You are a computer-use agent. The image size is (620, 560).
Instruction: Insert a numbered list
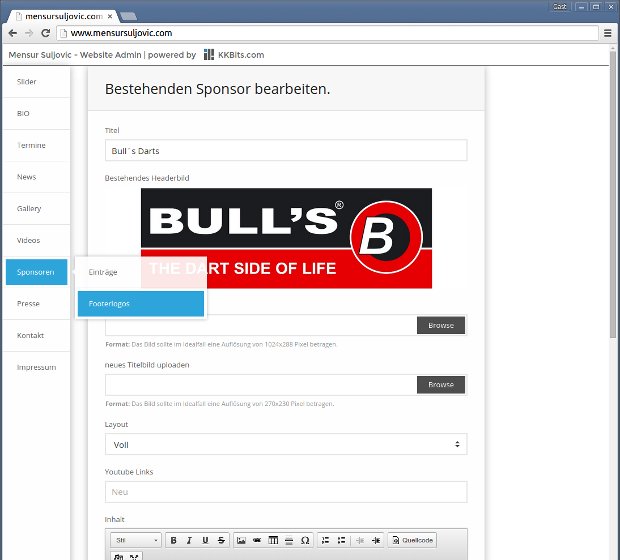(325, 540)
